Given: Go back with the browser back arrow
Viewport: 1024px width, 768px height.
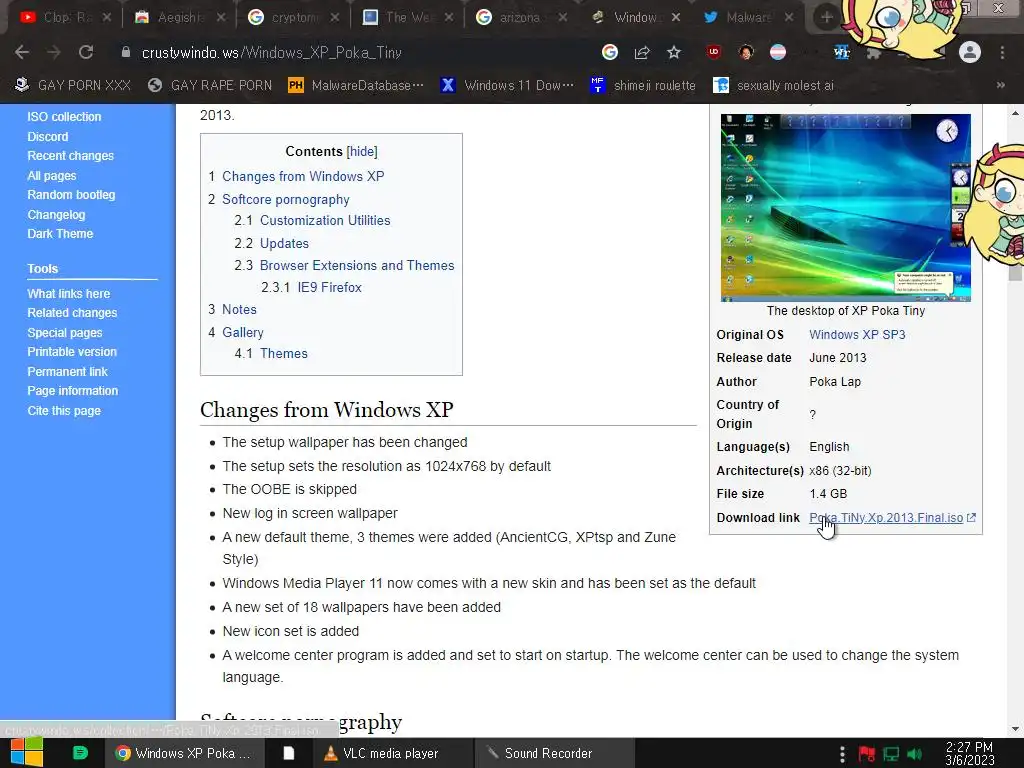Looking at the screenshot, I should pyautogui.click(x=22, y=52).
